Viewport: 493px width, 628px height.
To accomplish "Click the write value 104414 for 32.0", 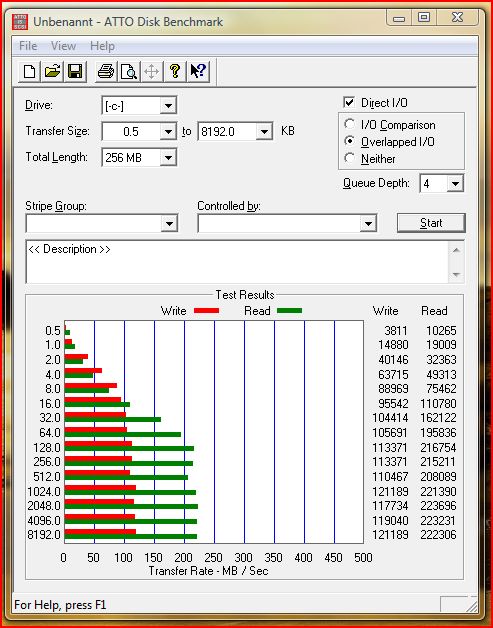I will tap(390, 418).
